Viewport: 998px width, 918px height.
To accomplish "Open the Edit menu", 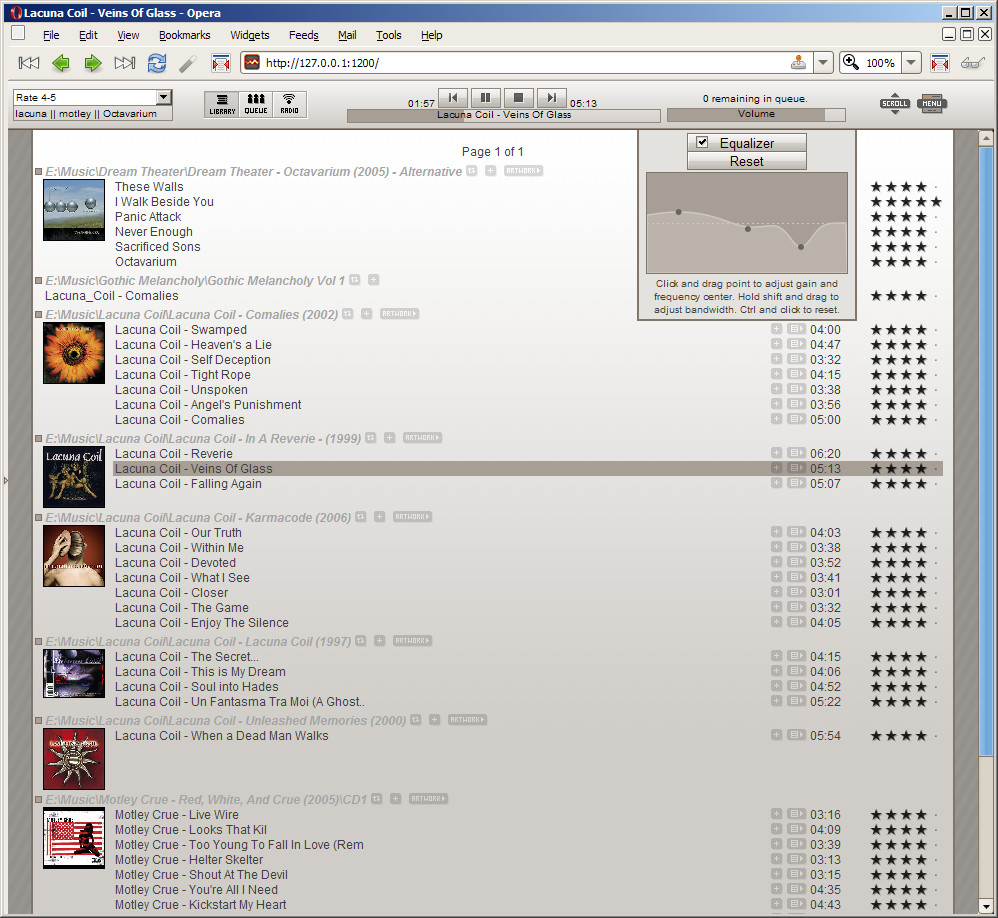I will click(88, 35).
